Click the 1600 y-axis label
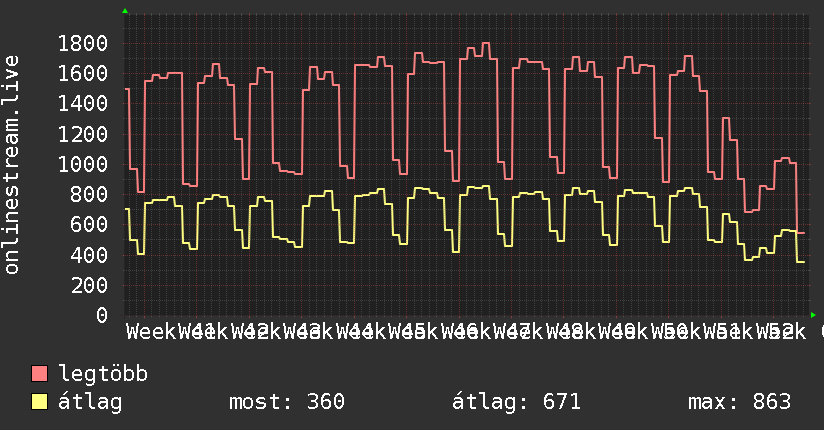This screenshot has width=824, height=430. tap(83, 73)
